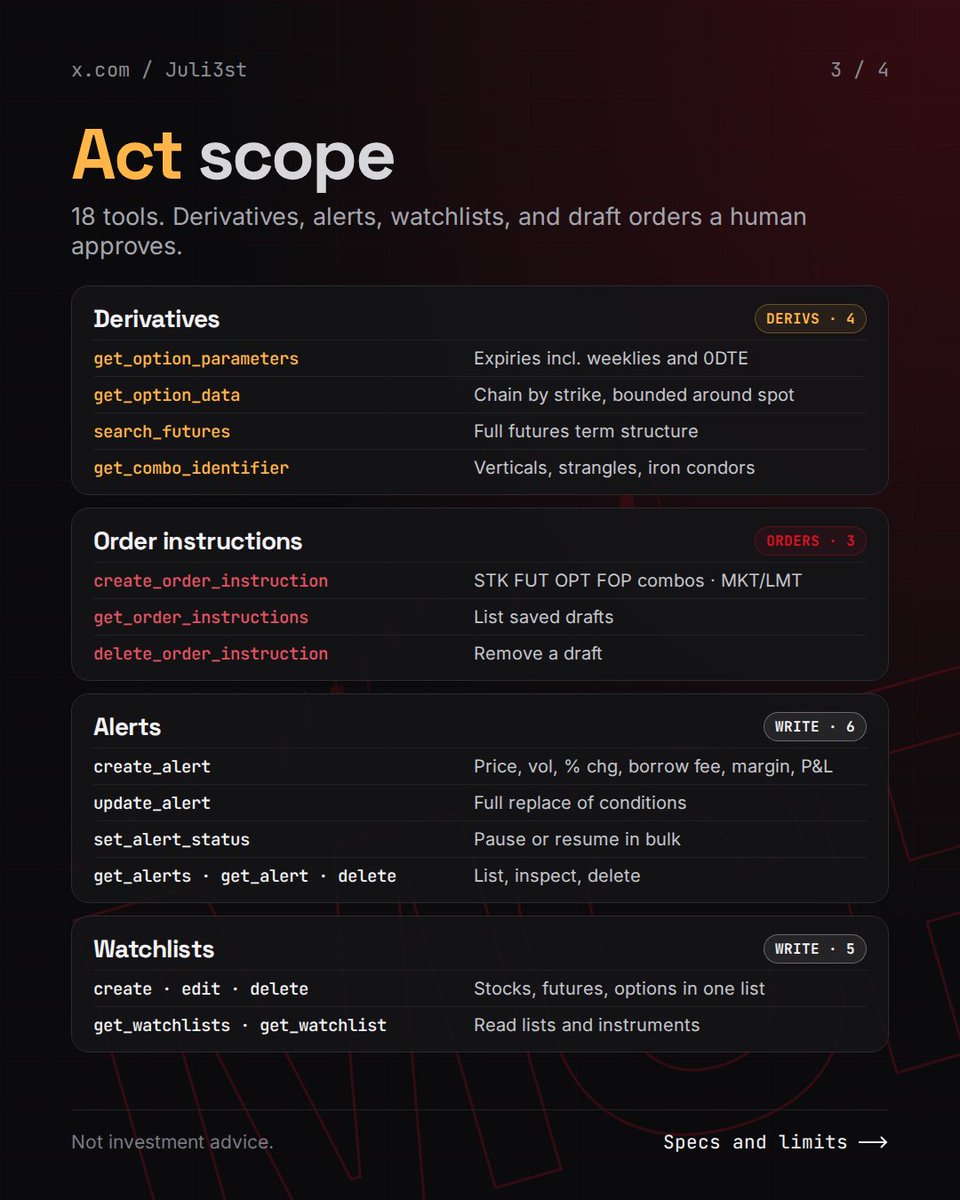This screenshot has width=960, height=1200.
Task: Open the Specs and limits link
Action: pyautogui.click(x=775, y=1142)
